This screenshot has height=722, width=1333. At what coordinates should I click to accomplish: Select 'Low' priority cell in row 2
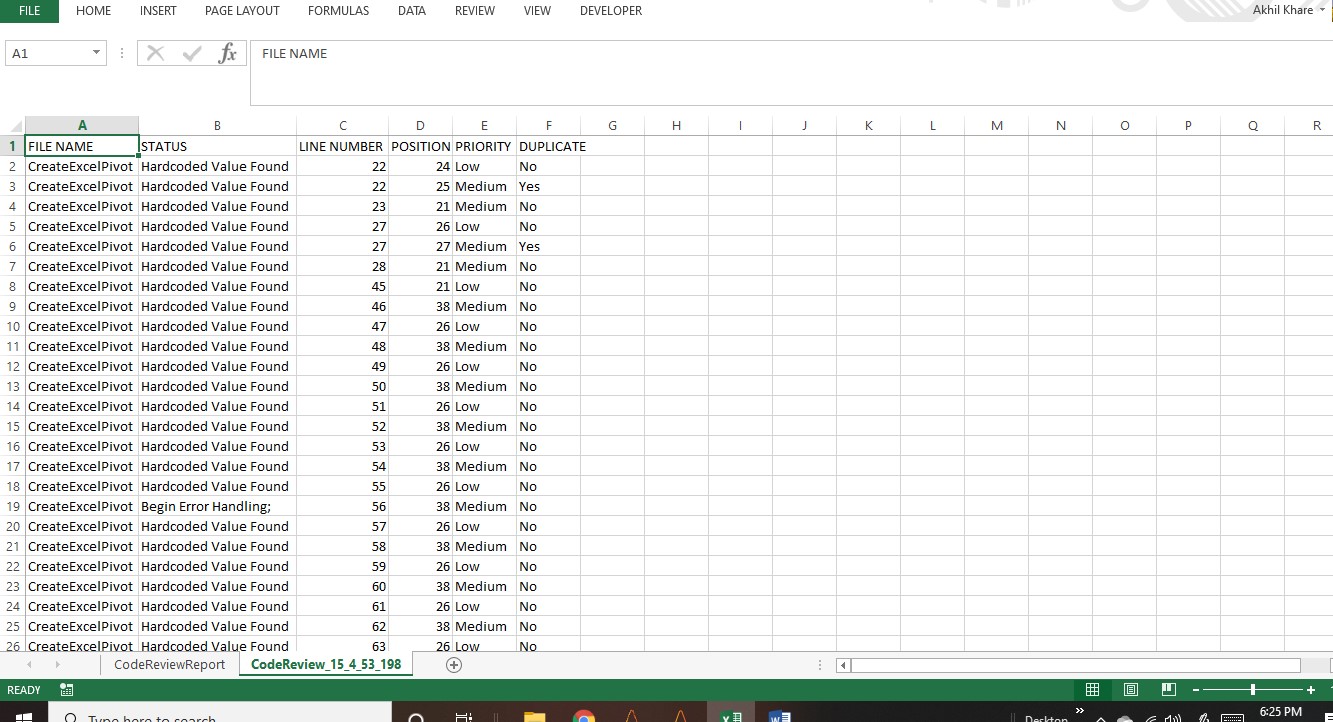[x=484, y=166]
